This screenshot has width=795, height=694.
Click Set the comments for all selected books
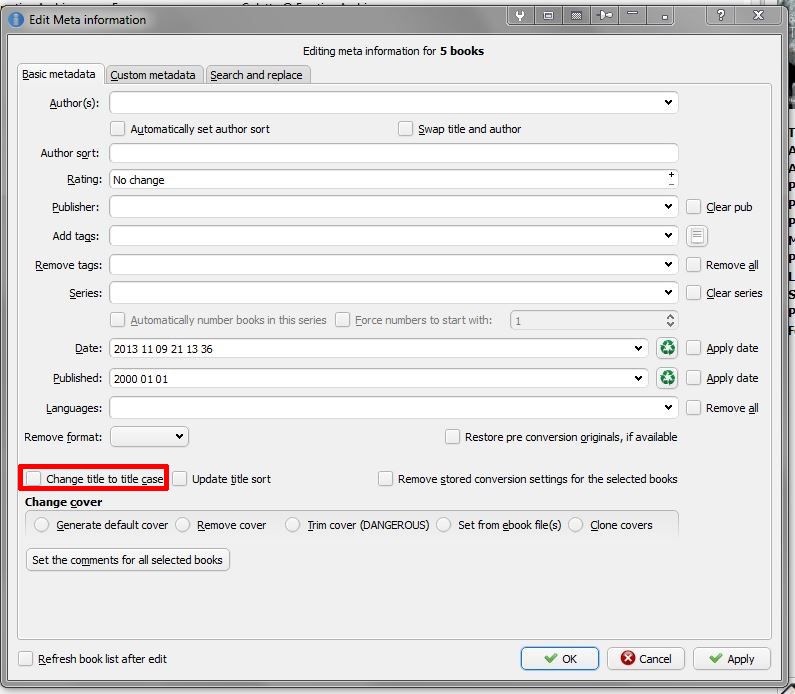[x=128, y=560]
